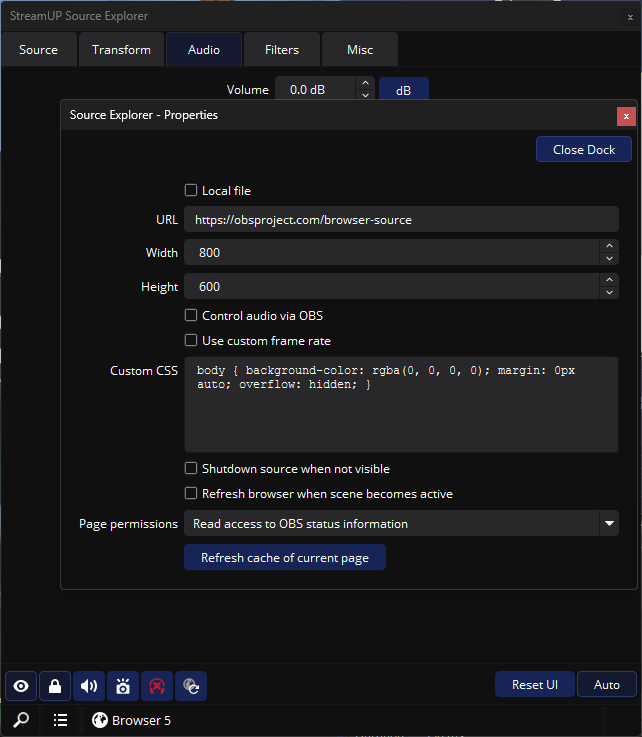
Task: Mute source using the speaker icon
Action: click(89, 686)
